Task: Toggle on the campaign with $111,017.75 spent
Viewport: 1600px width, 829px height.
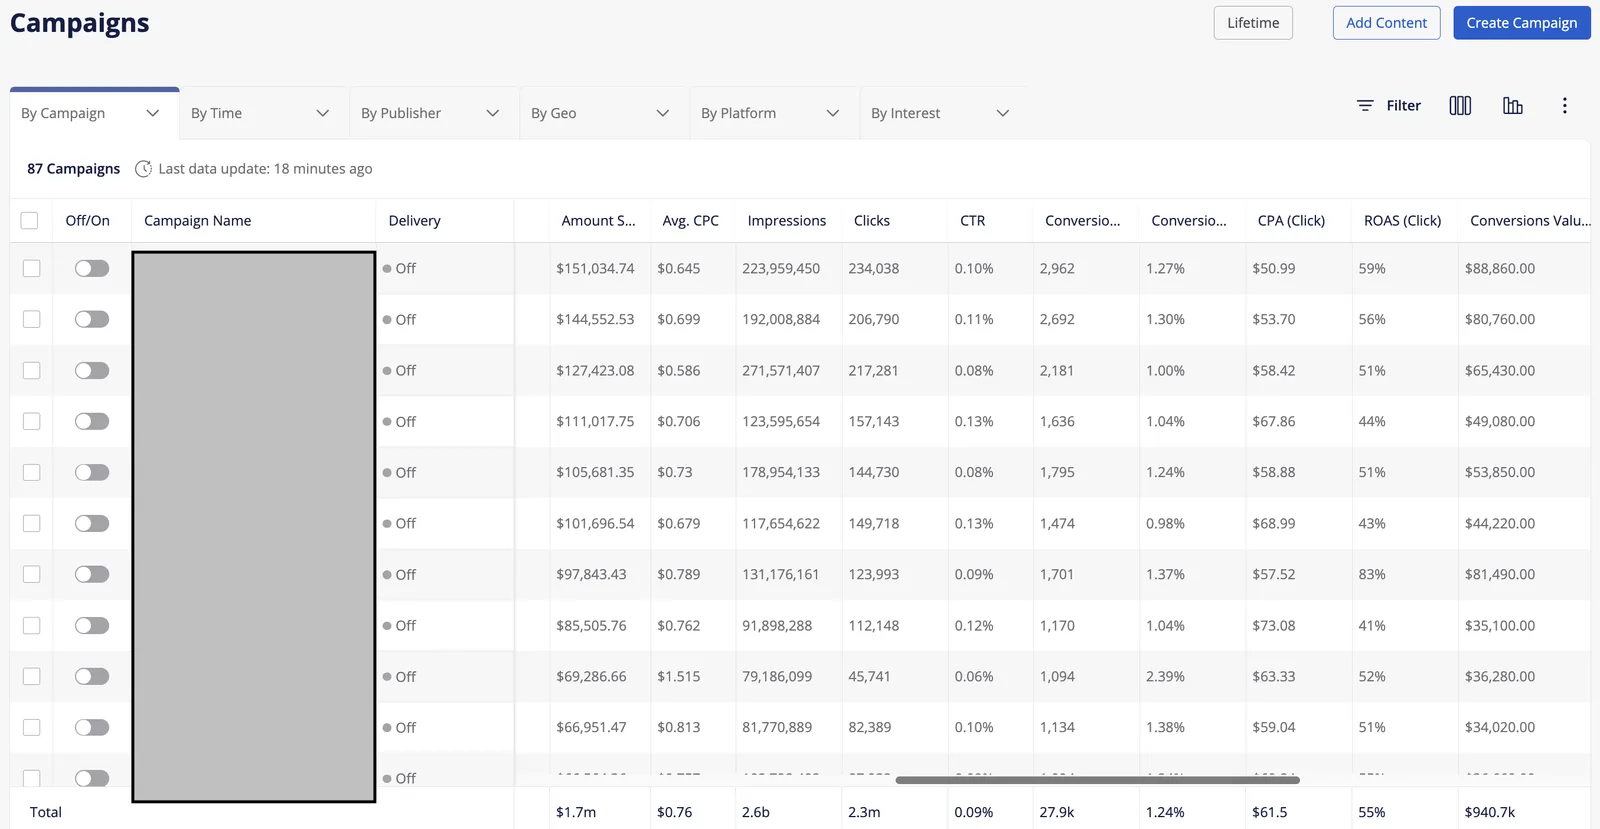Action: click(92, 421)
